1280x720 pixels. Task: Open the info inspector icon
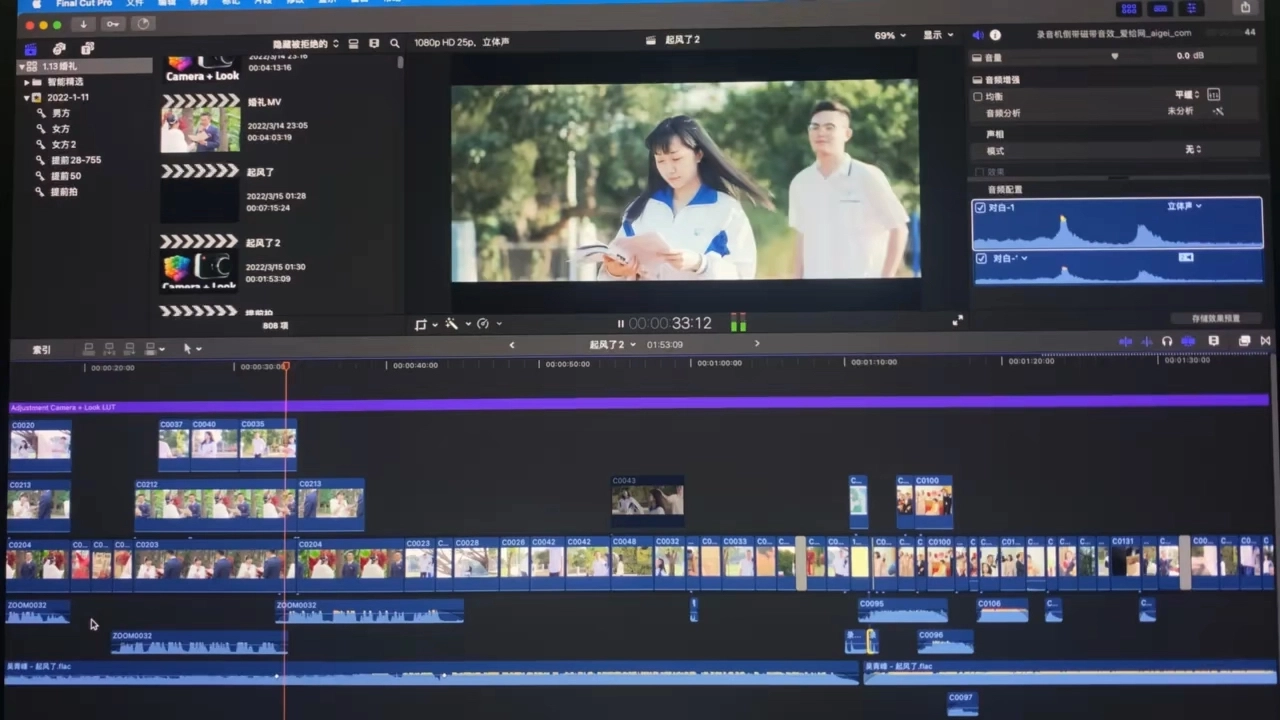pyautogui.click(x=995, y=35)
